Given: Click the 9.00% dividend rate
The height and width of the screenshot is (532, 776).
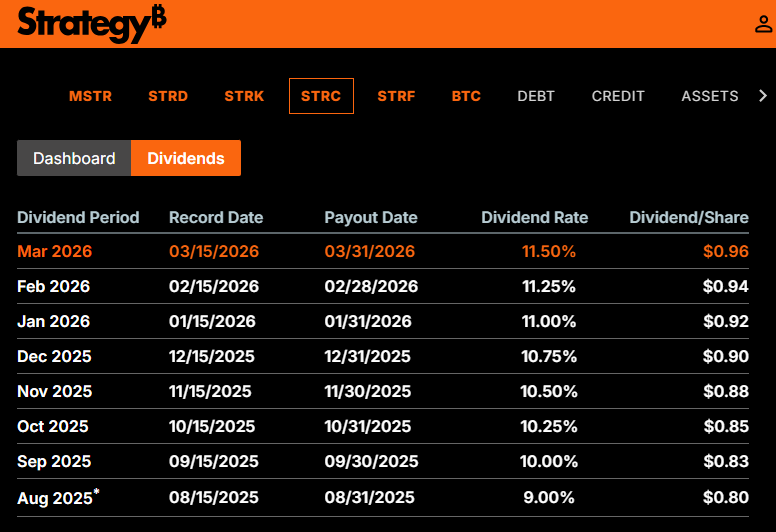Looking at the screenshot, I should pyautogui.click(x=549, y=497).
